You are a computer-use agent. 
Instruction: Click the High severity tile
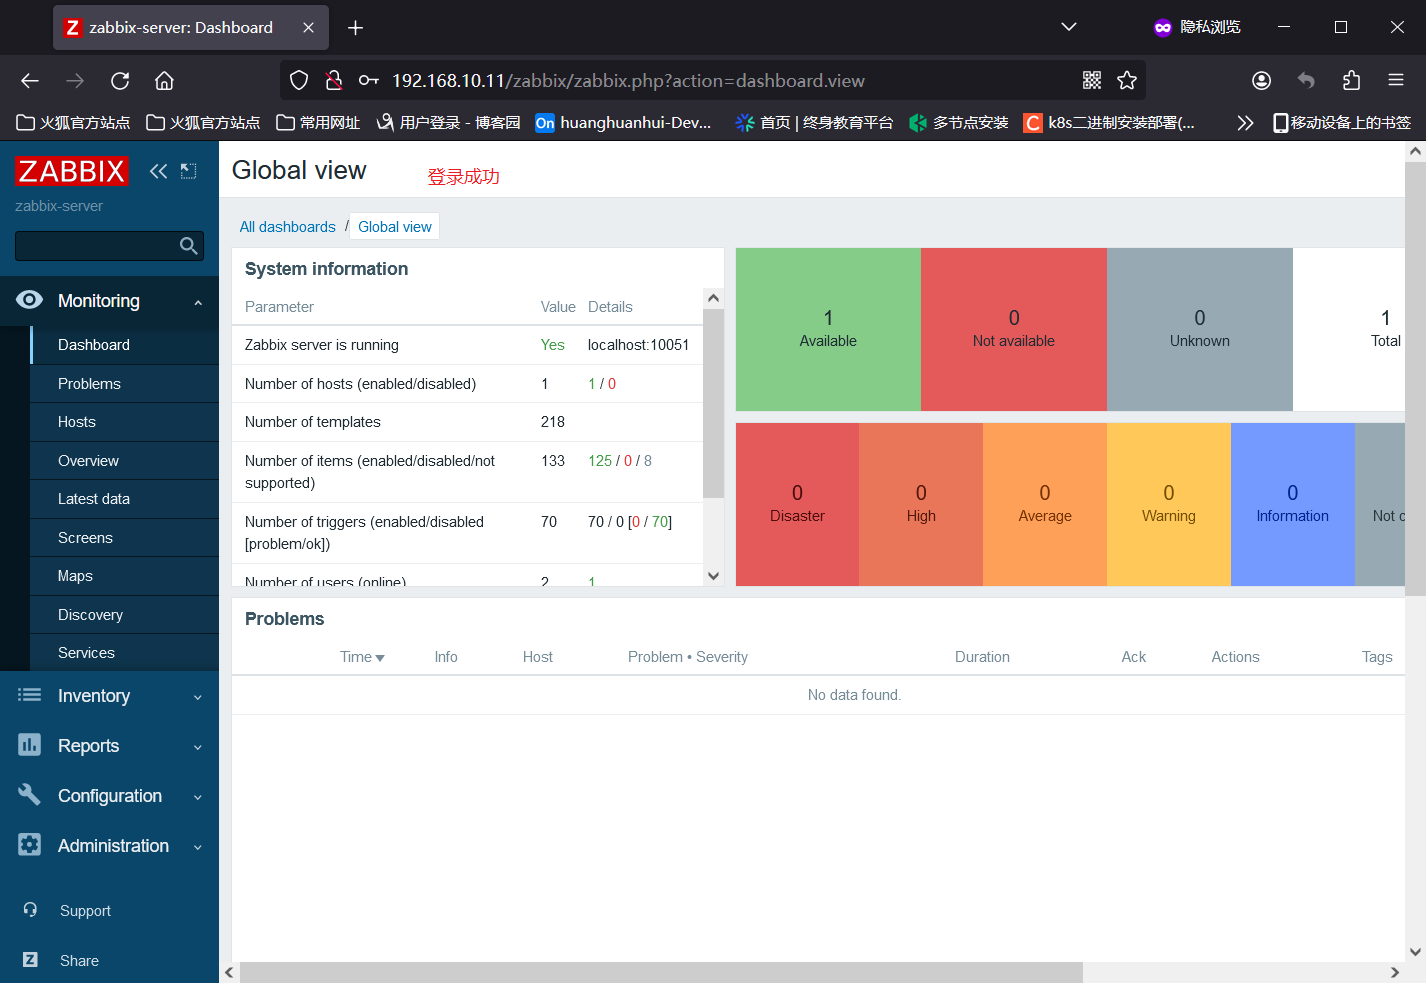pyautogui.click(x=921, y=504)
